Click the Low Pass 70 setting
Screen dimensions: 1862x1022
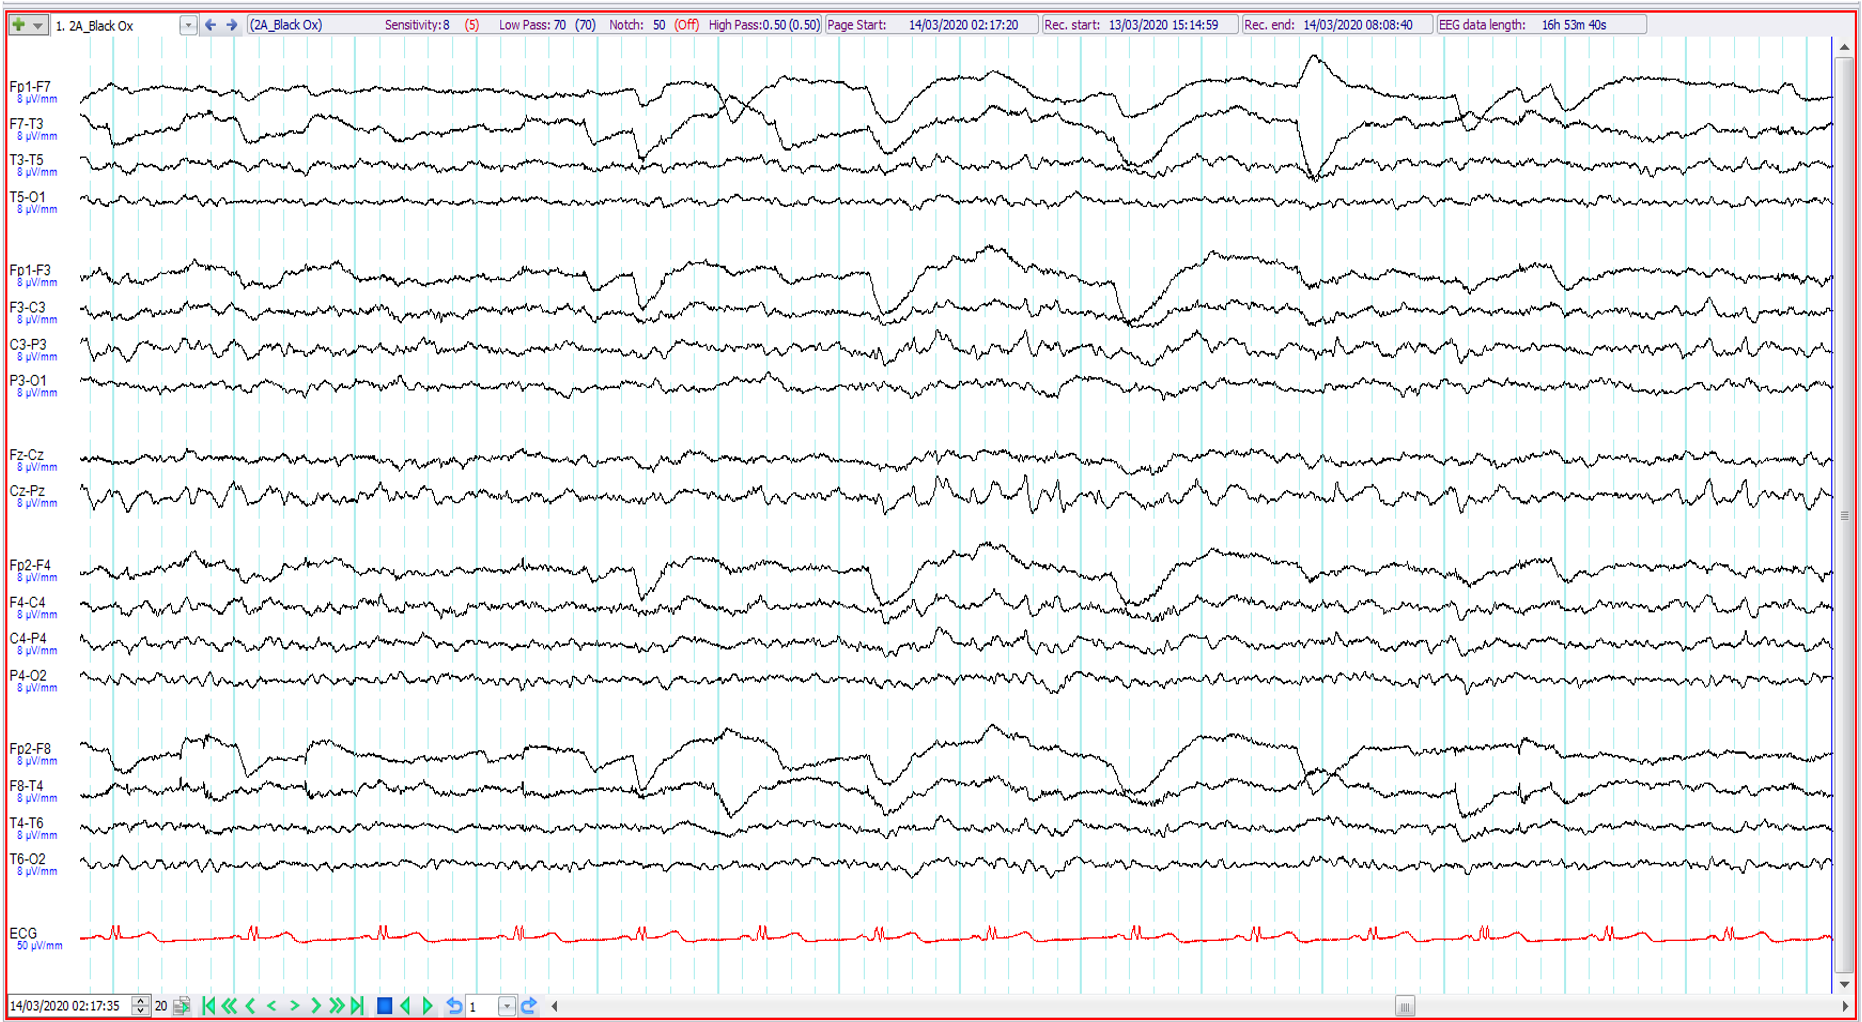coord(547,25)
